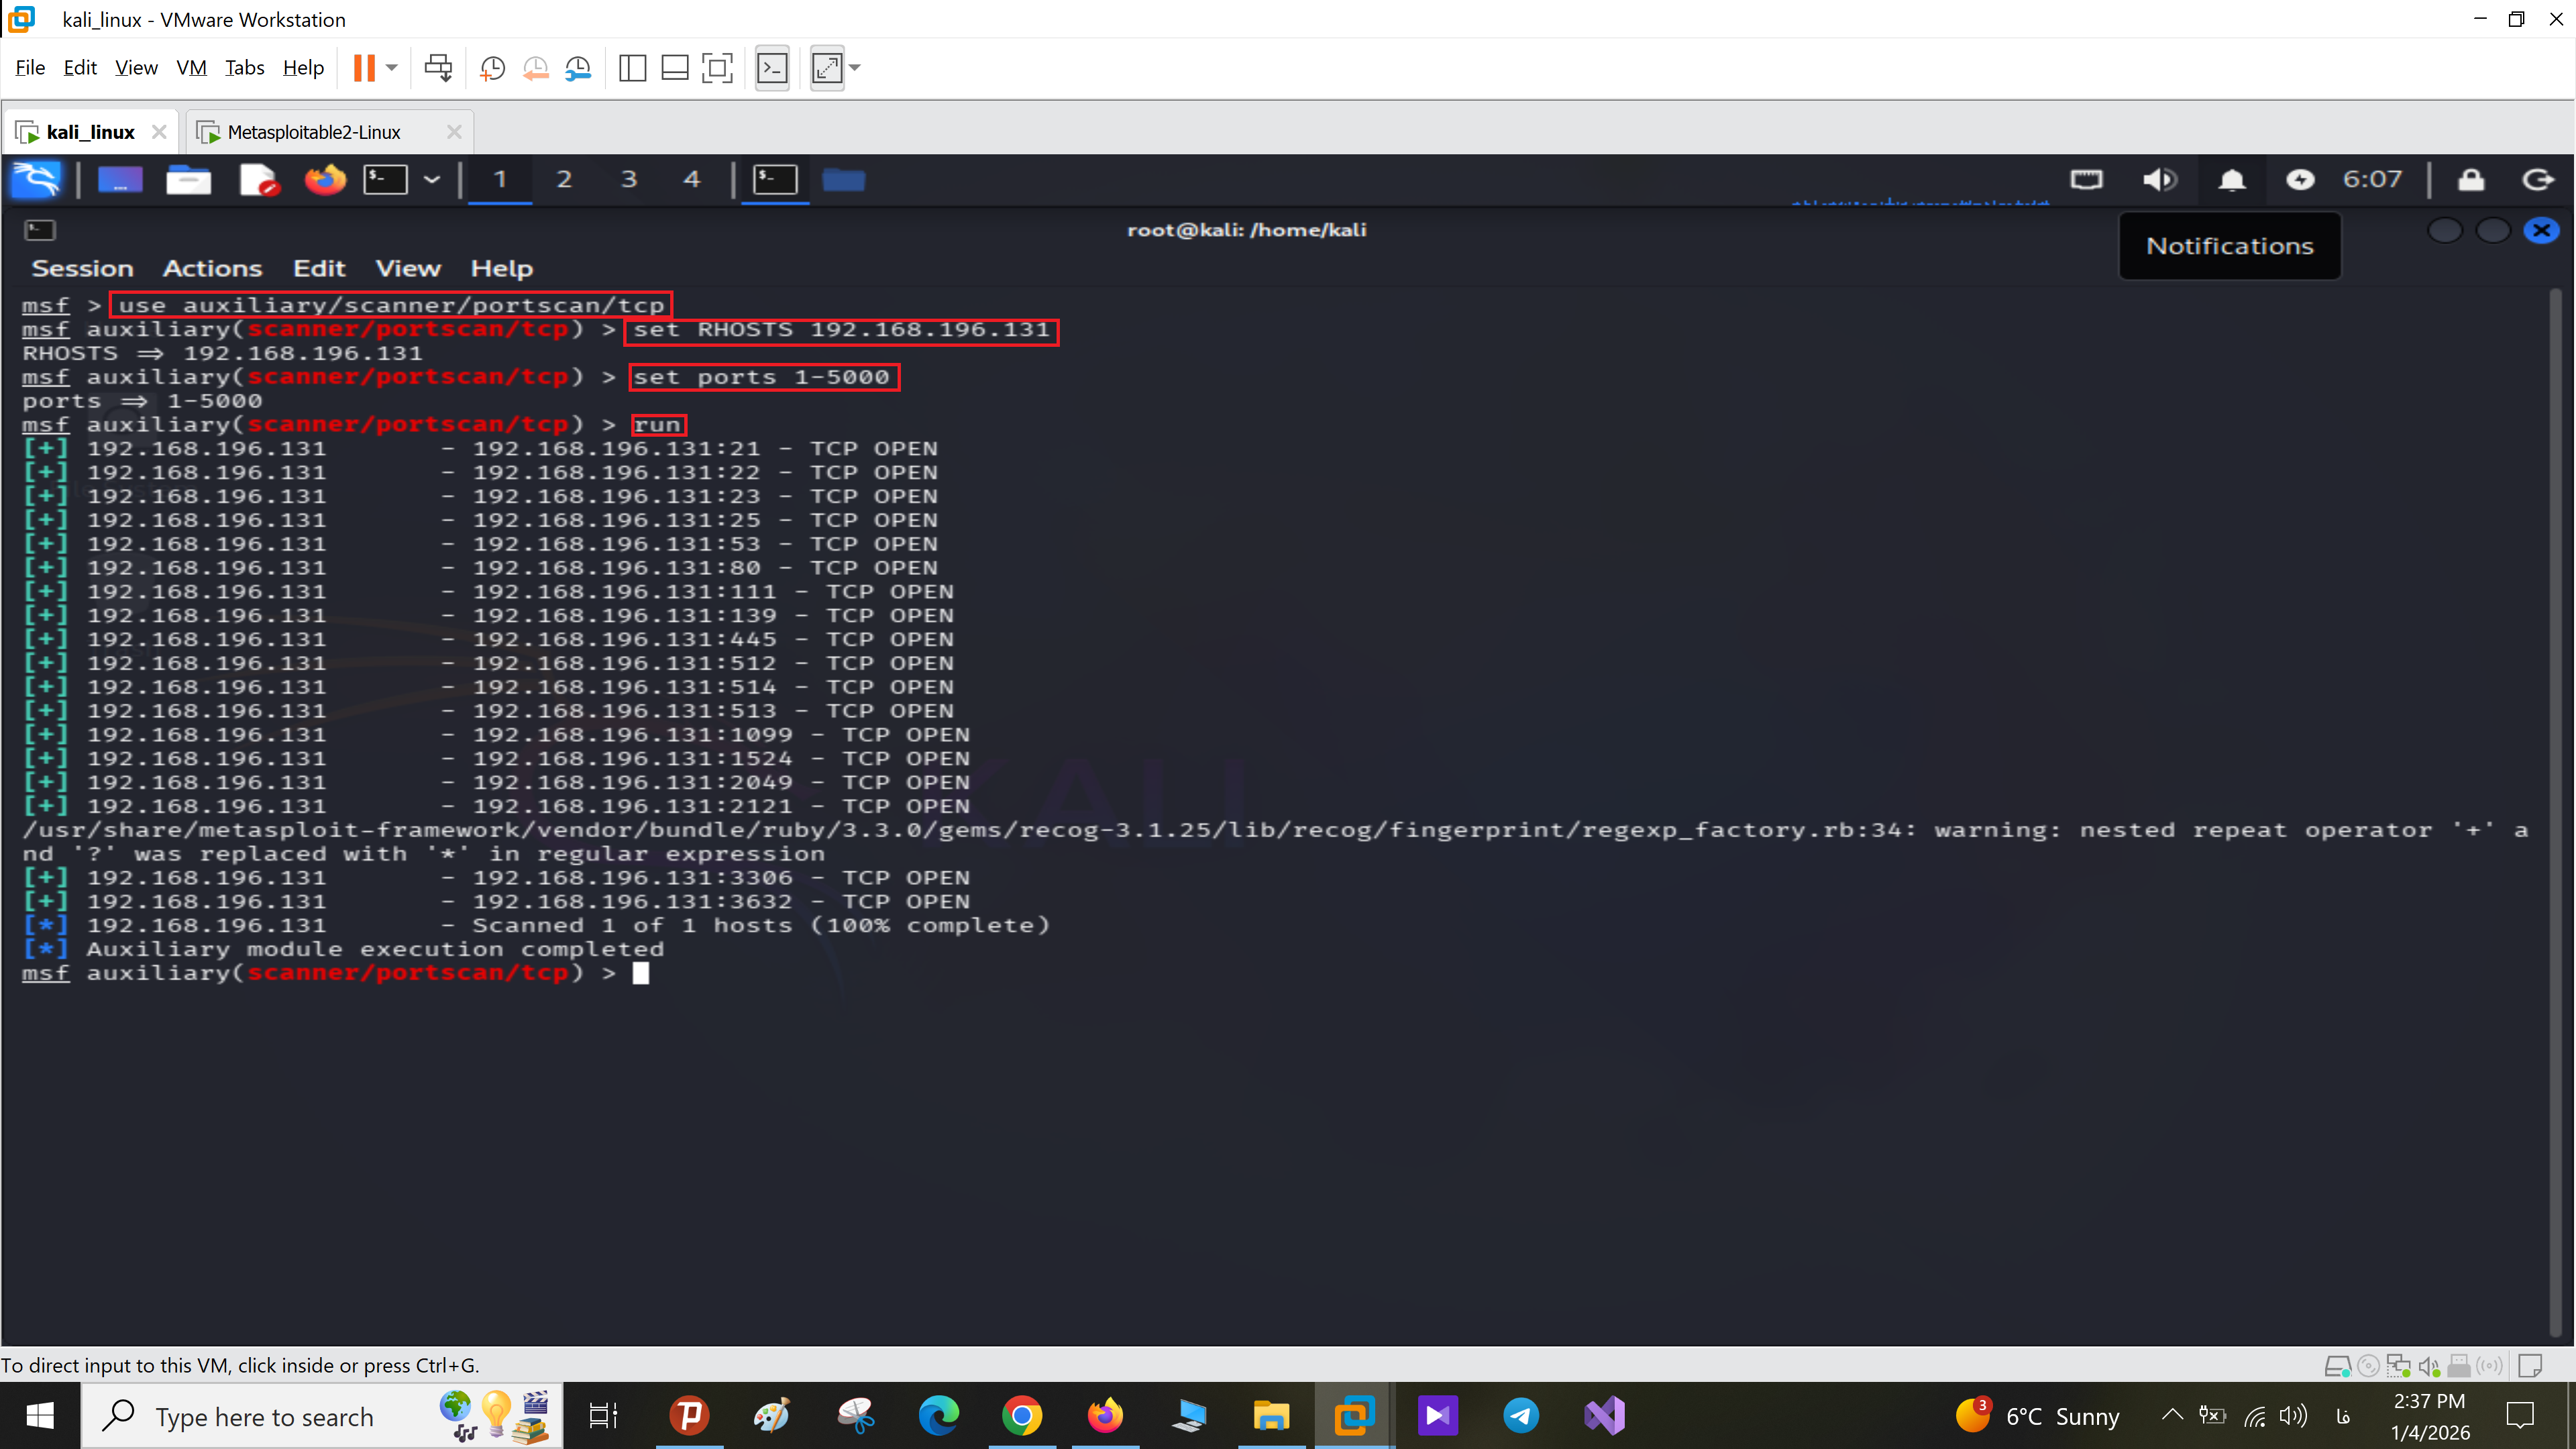Click the Kali lock screen button
Image resolution: width=2576 pixels, height=1449 pixels.
tap(2471, 180)
